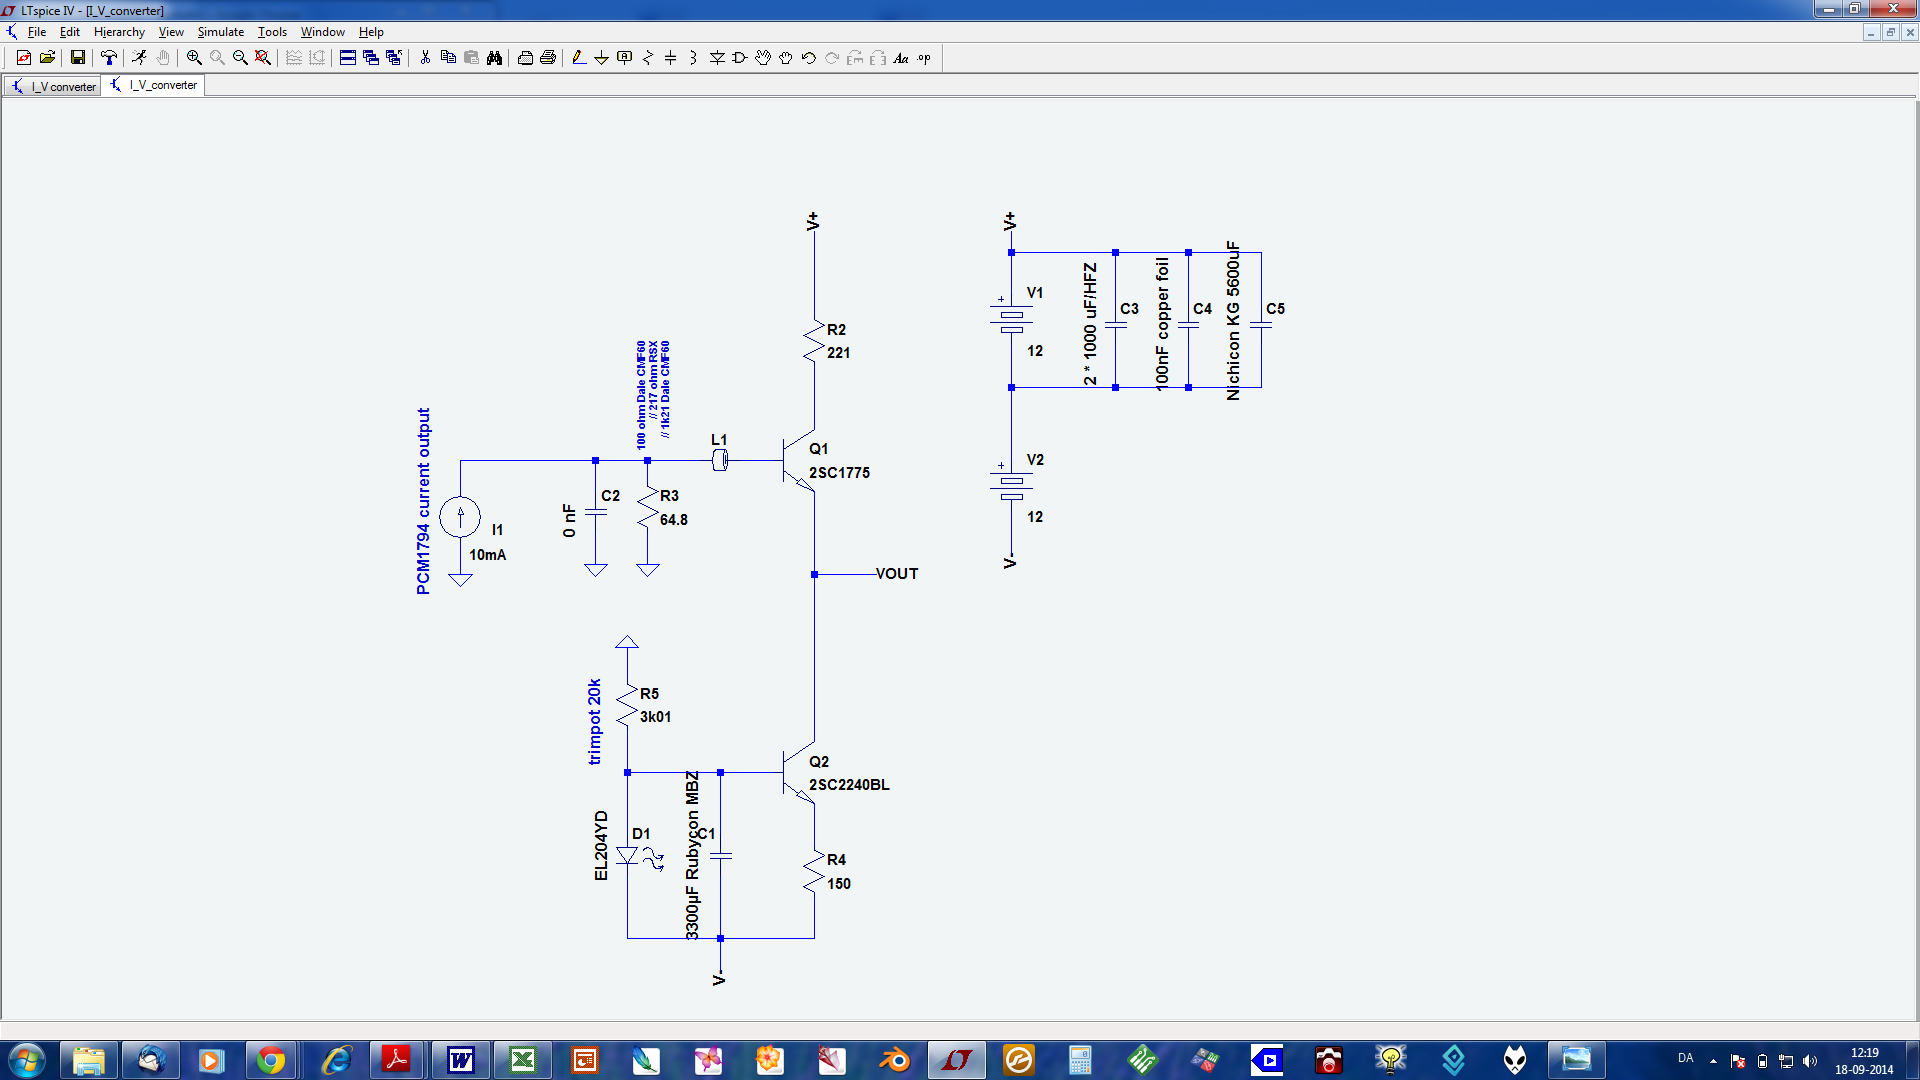The width and height of the screenshot is (1920, 1080).
Task: Open the File menu
Action: pyautogui.click(x=37, y=32)
